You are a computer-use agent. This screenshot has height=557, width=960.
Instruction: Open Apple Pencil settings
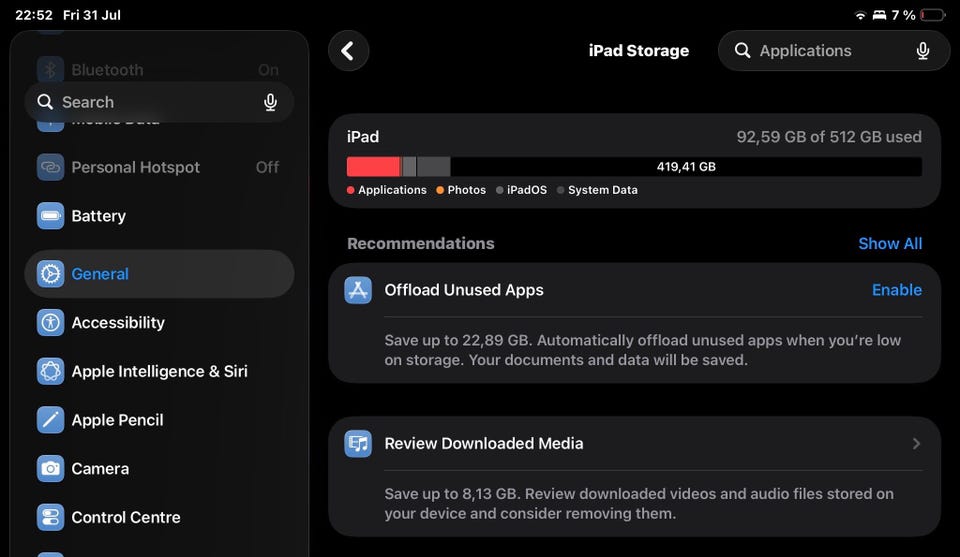tap(159, 420)
